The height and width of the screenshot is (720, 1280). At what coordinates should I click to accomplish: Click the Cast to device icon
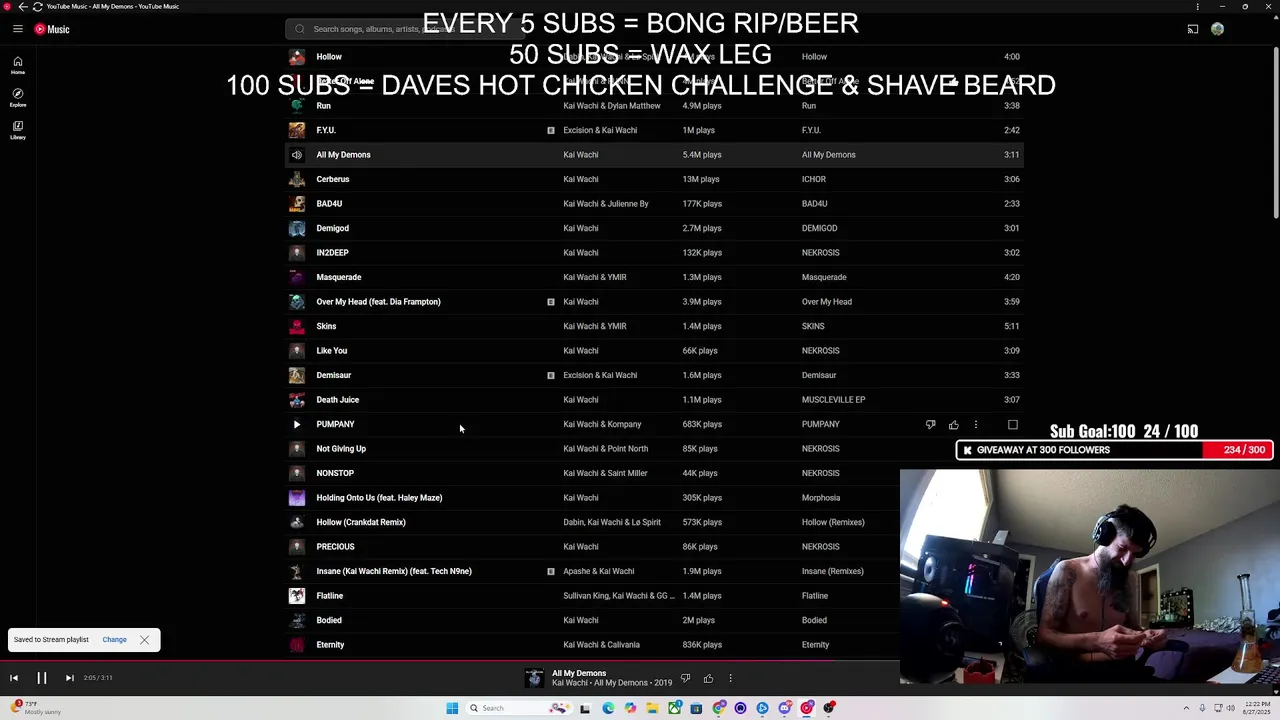1192,29
